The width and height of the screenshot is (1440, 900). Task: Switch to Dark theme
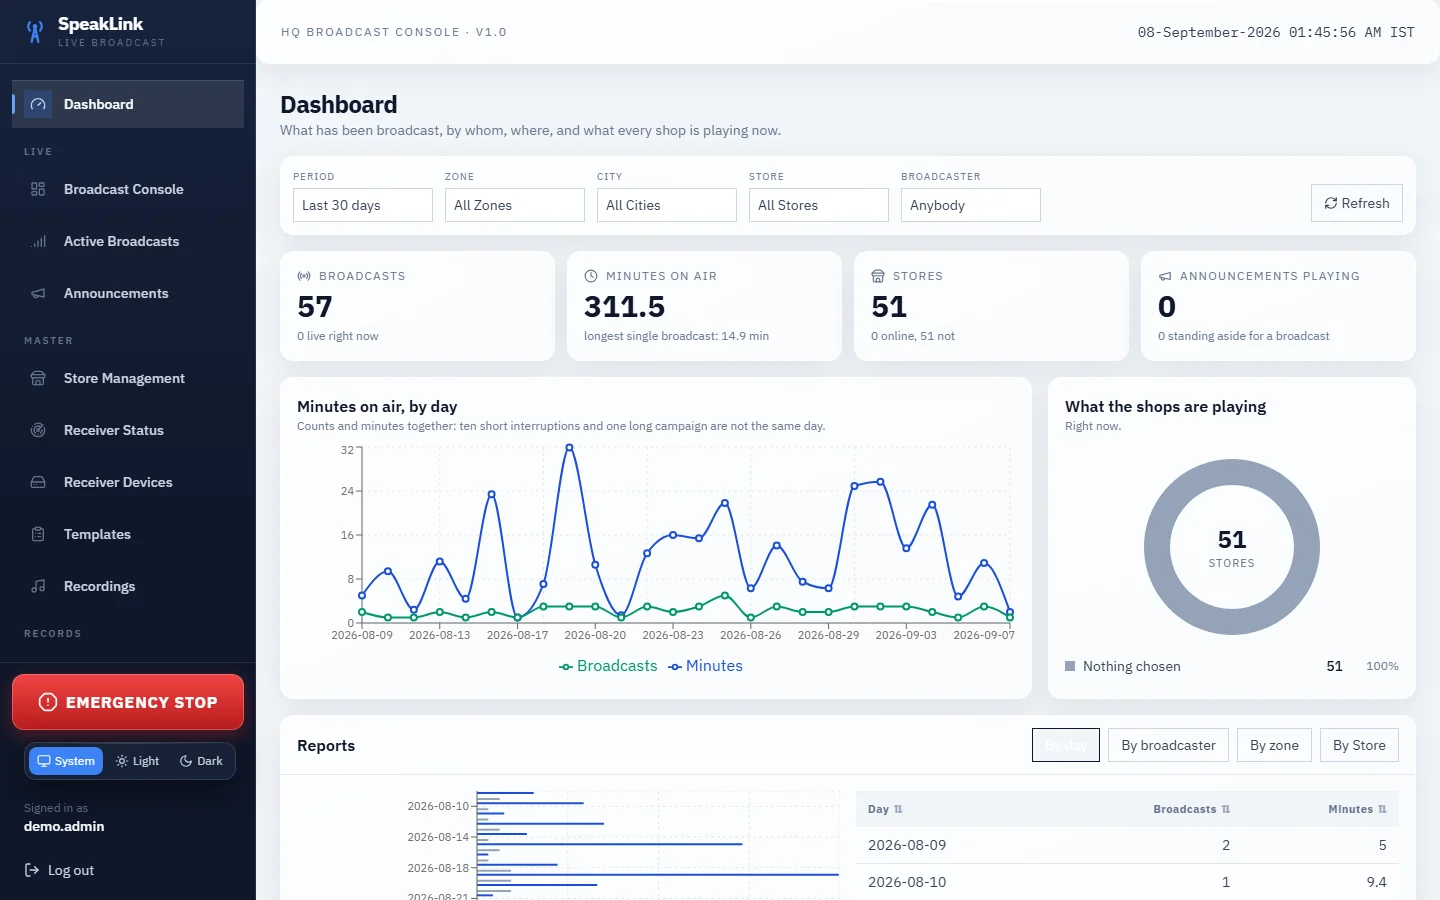(201, 761)
